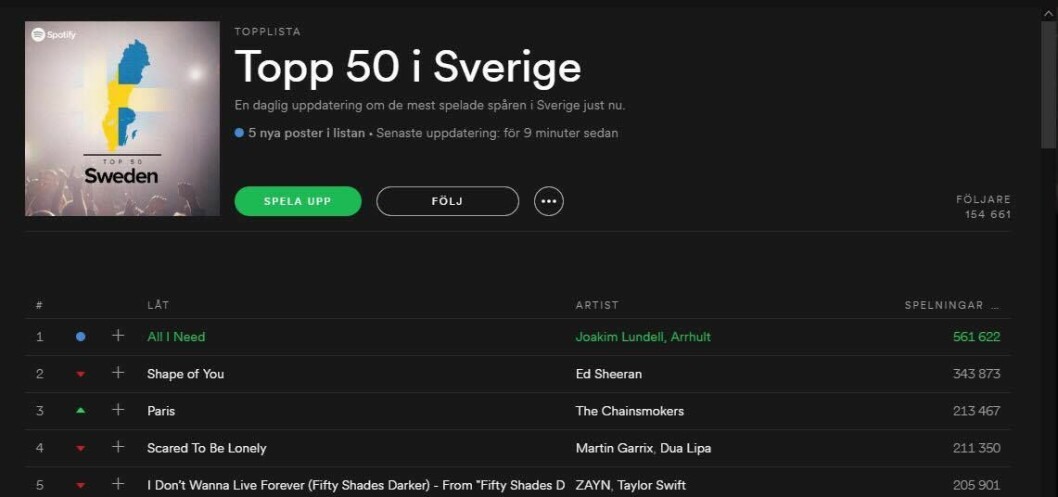The image size is (1058, 497).
Task: Click the vertical scrollbar thumb
Action: 1049,84
